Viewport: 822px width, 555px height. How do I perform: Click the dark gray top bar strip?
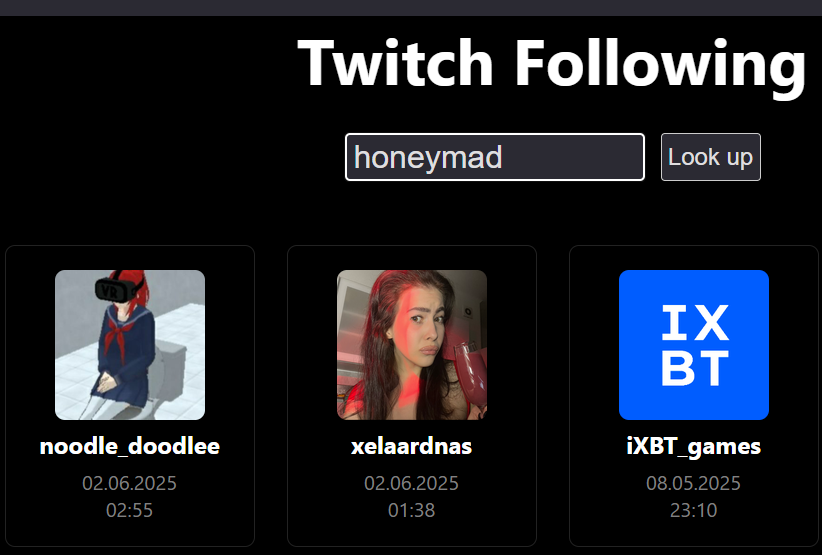coord(411,7)
